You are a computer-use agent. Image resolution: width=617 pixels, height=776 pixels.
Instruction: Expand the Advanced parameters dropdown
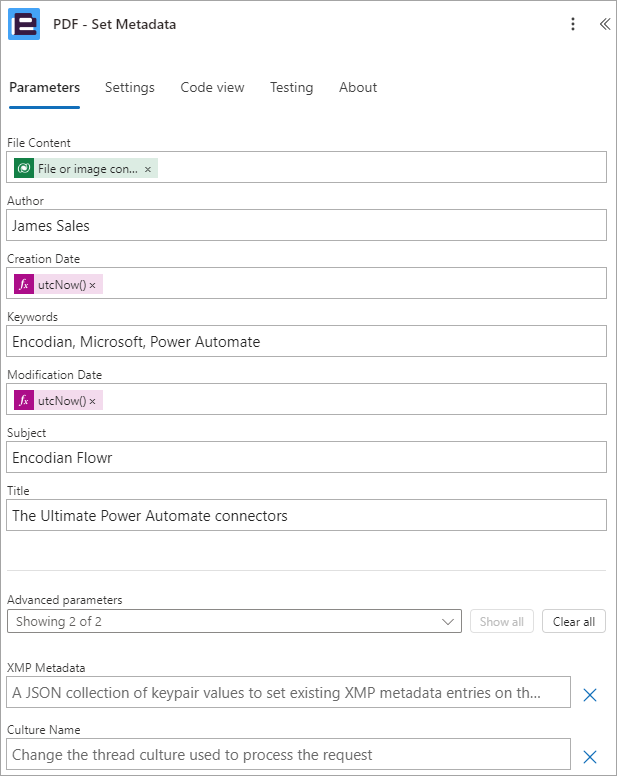tap(235, 621)
